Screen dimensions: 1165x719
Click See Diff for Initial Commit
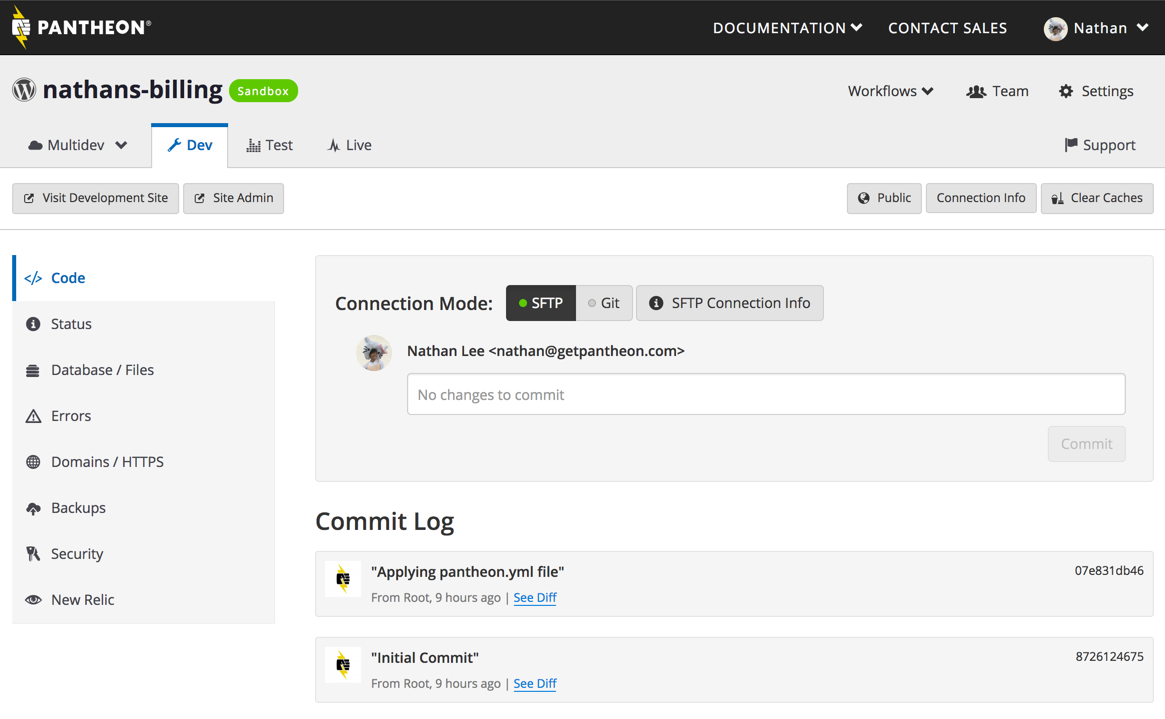point(535,684)
